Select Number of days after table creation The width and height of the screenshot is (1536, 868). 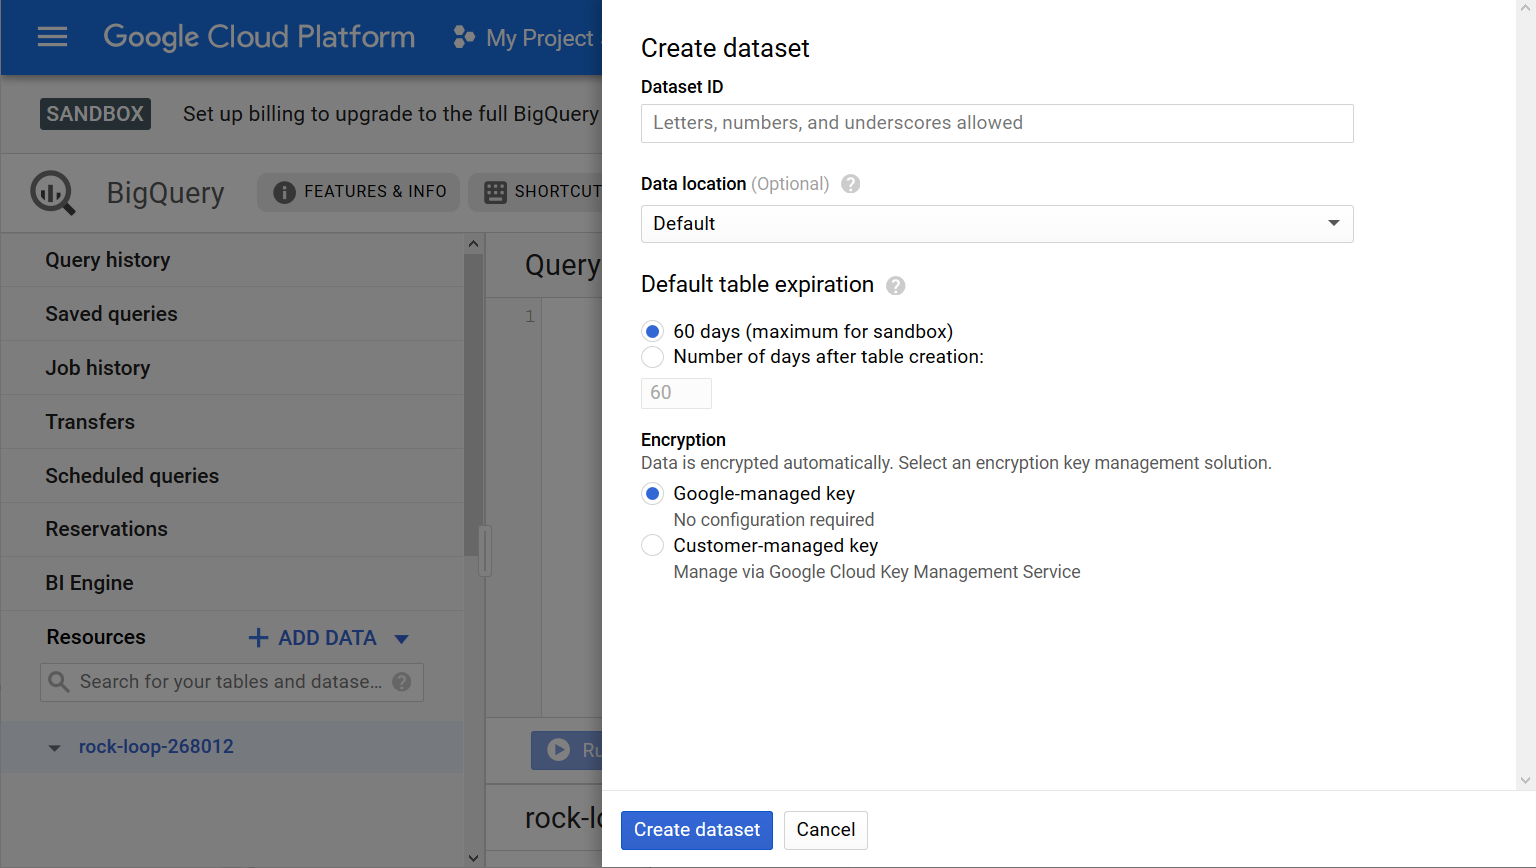pyautogui.click(x=652, y=357)
